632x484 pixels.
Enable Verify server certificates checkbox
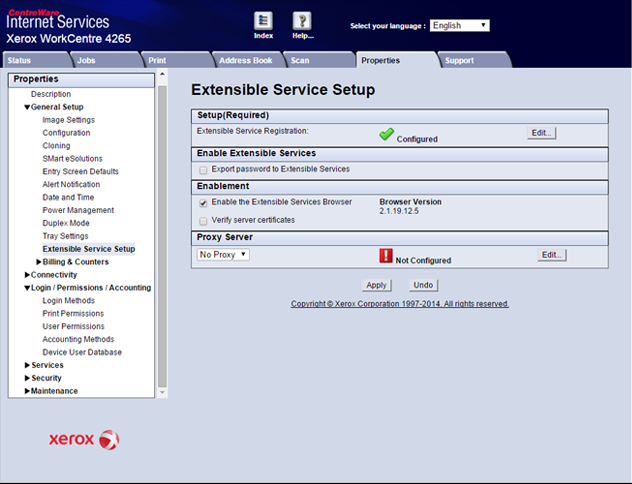pyautogui.click(x=204, y=220)
